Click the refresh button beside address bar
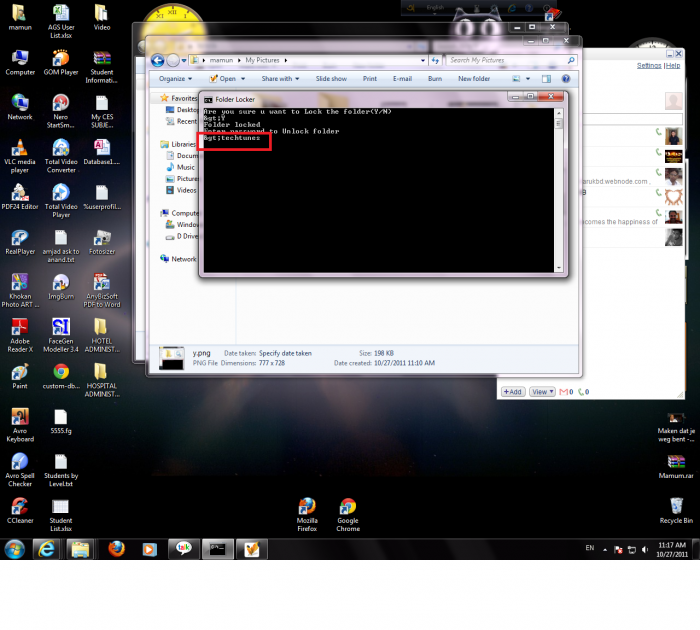Image resolution: width=700 pixels, height=630 pixels. coord(435,60)
